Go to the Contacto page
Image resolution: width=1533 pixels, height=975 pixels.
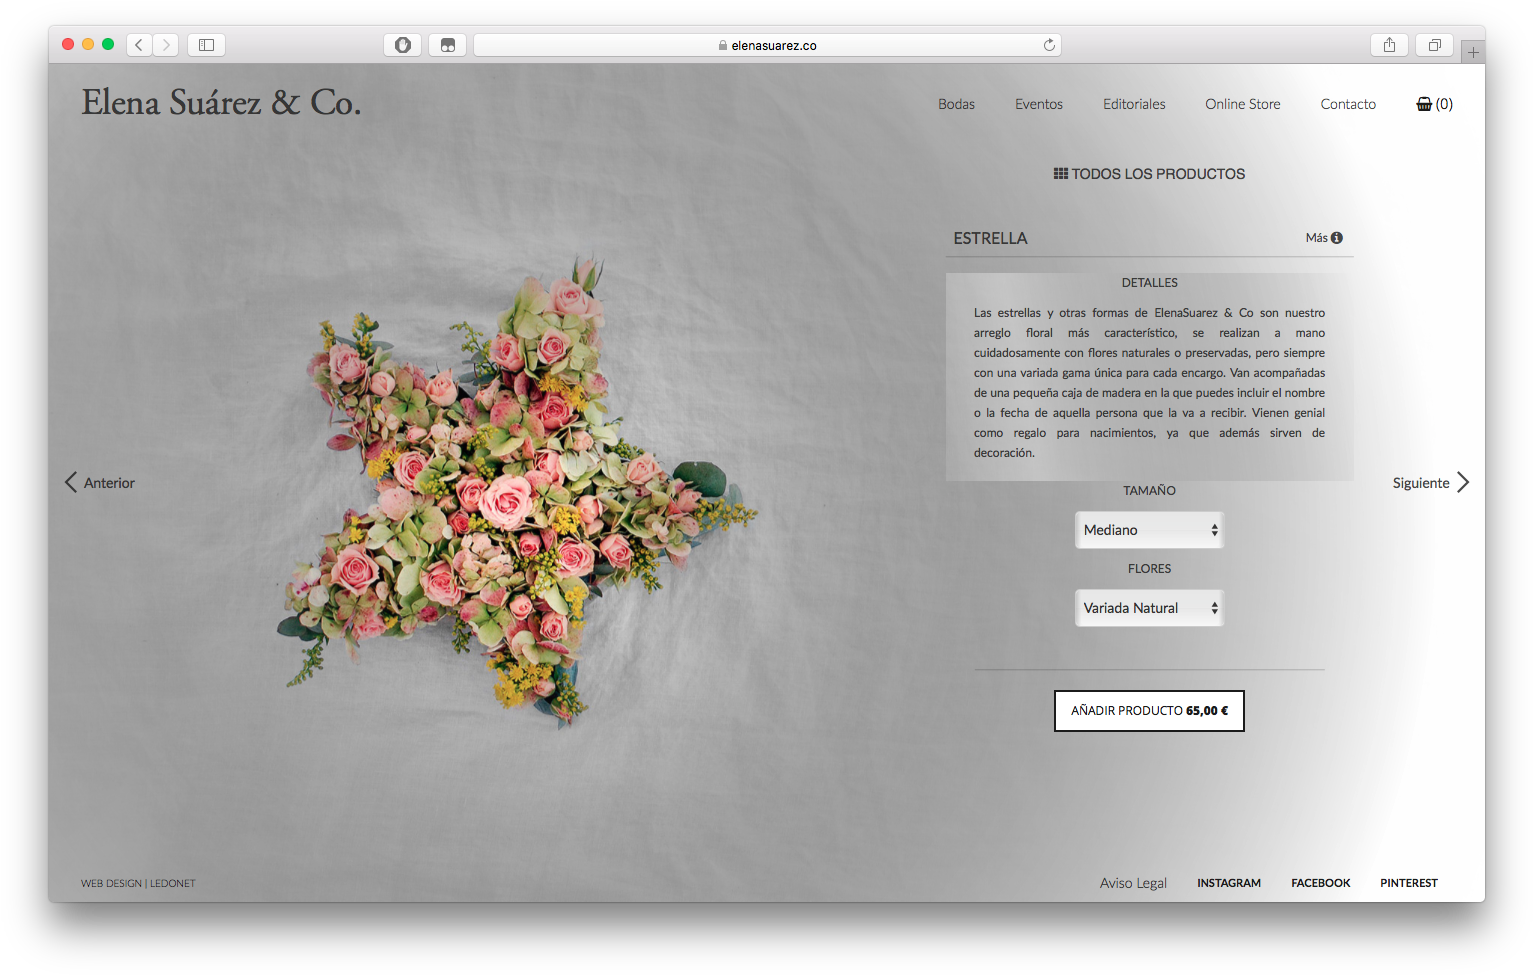click(x=1347, y=103)
